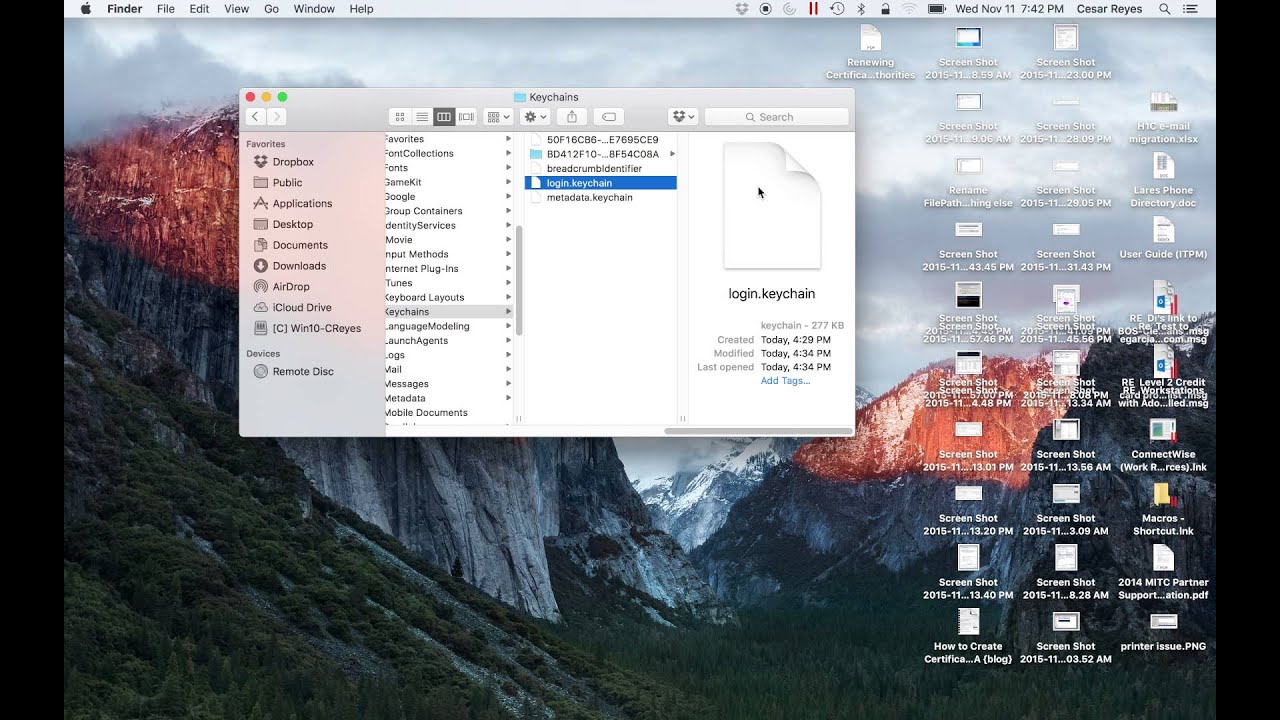Expand the Input Methods folder arrow
Image resolution: width=1280 pixels, height=720 pixels.
pyautogui.click(x=508, y=254)
